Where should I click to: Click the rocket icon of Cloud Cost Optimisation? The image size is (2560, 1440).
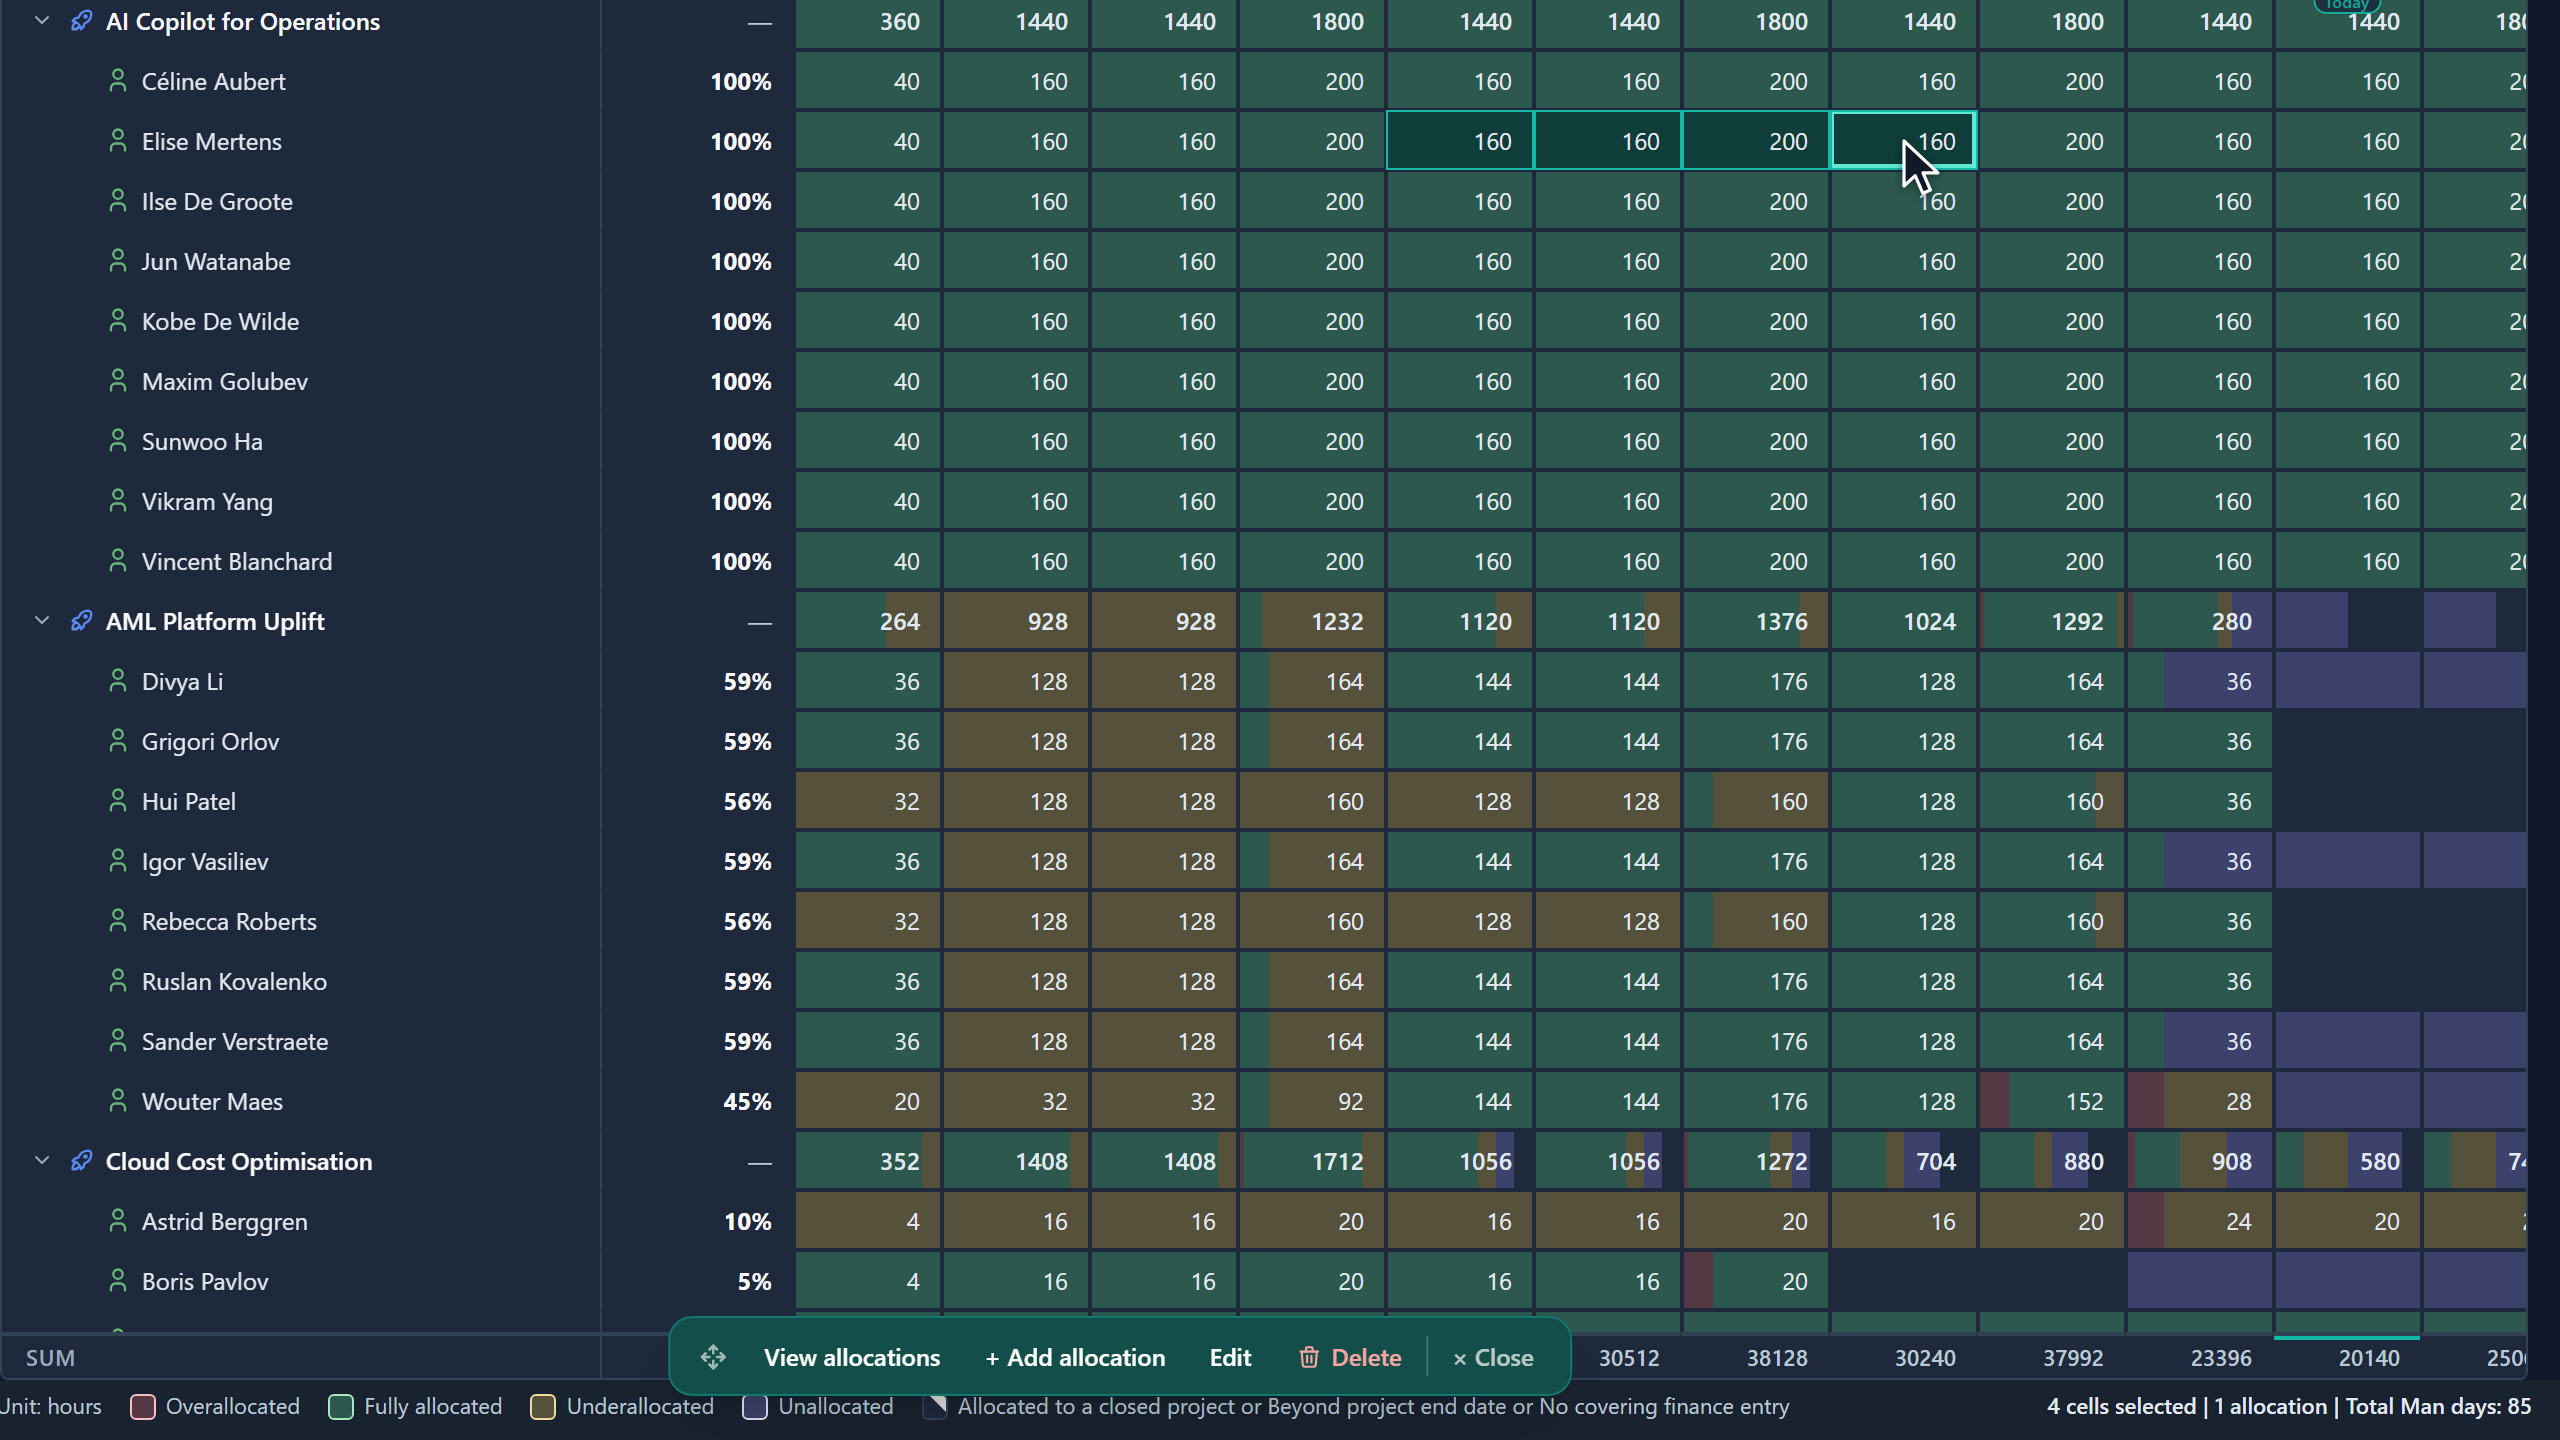[x=82, y=1161]
